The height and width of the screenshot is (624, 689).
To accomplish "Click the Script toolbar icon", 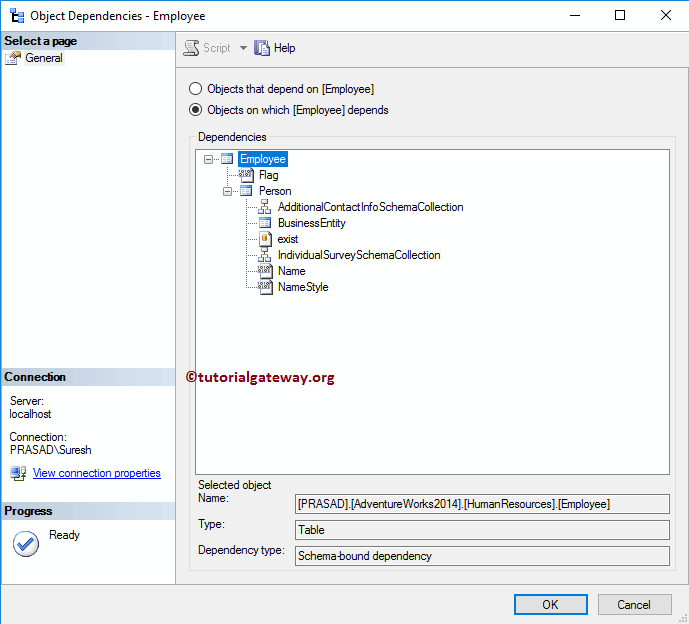I will coord(191,47).
